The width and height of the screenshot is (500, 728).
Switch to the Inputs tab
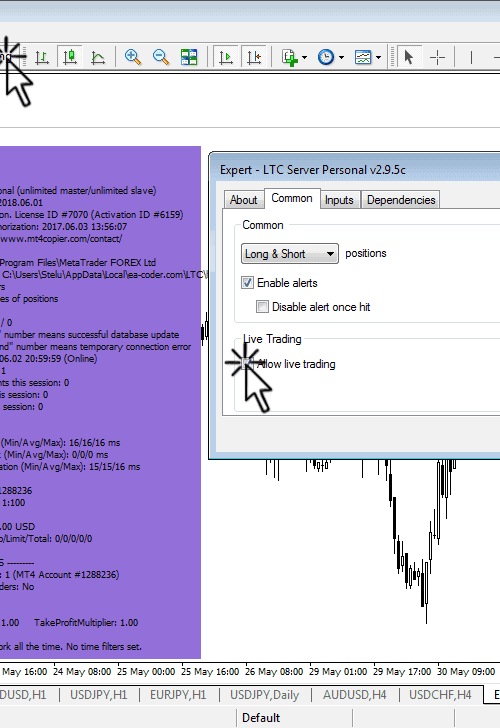(339, 200)
